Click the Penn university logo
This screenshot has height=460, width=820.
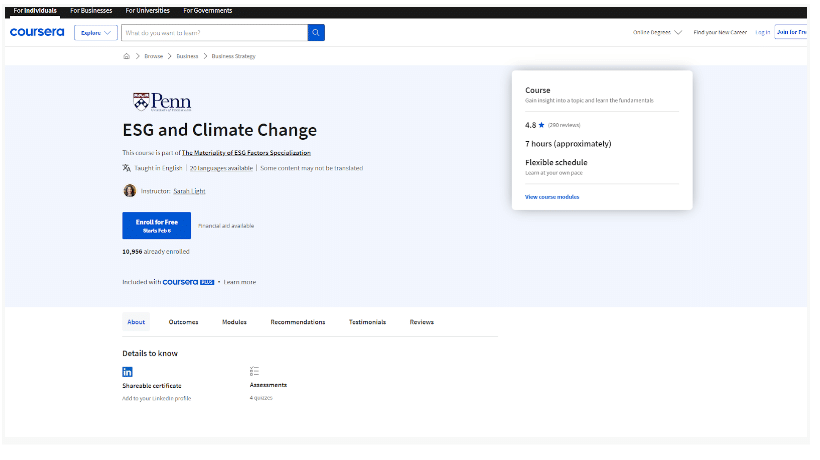[x=162, y=102]
